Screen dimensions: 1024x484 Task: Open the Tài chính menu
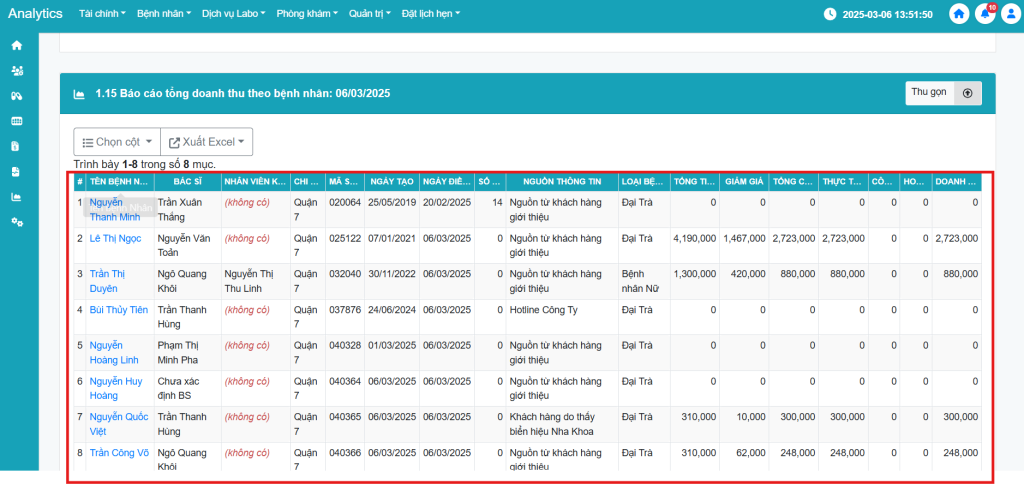tap(101, 14)
